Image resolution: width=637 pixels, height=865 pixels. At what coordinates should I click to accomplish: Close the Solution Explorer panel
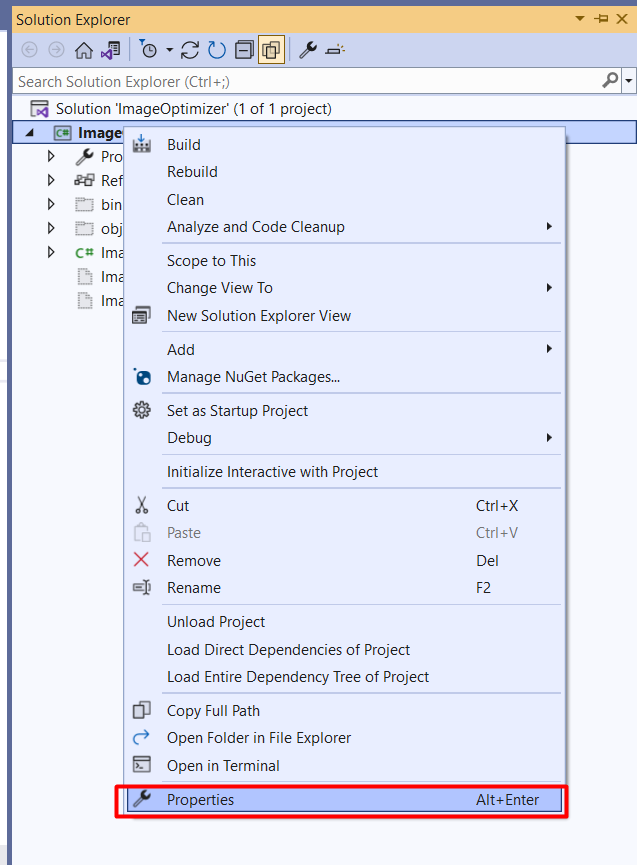pyautogui.click(x=622, y=19)
